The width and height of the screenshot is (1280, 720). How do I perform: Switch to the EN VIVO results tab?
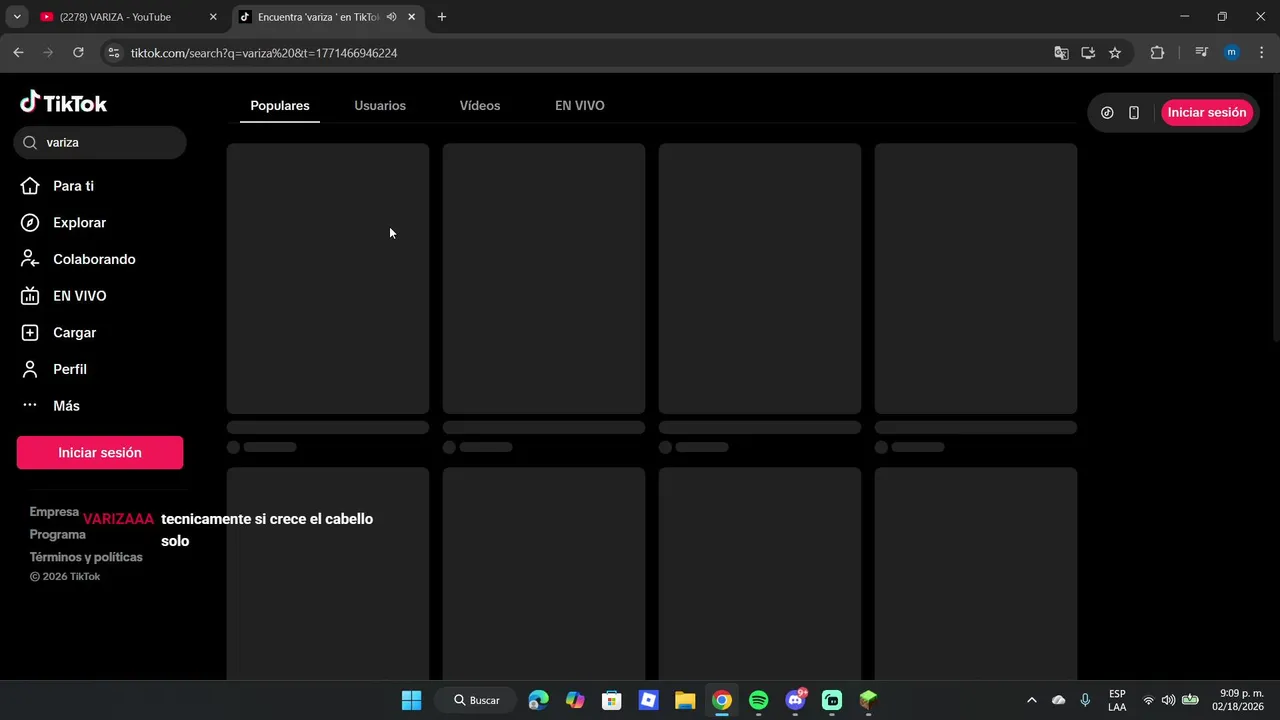tap(580, 106)
